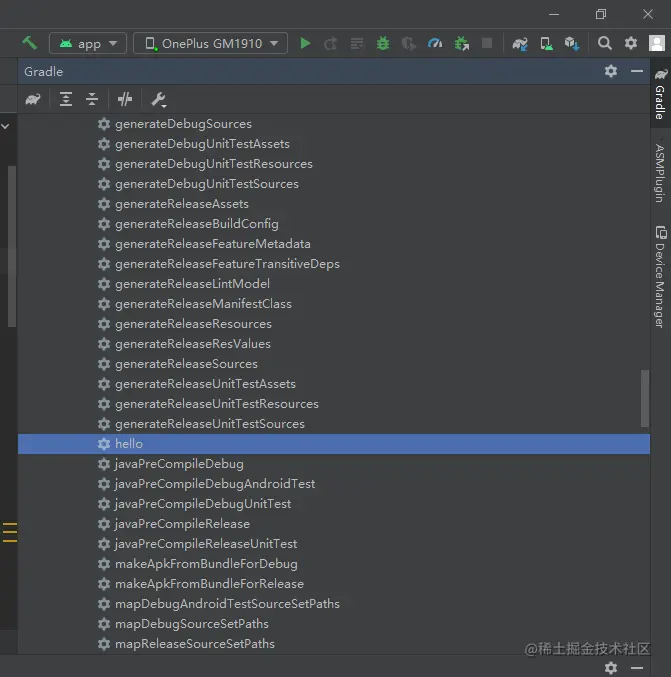
Task: Open the ASMPlugin side tab
Action: coord(659,173)
